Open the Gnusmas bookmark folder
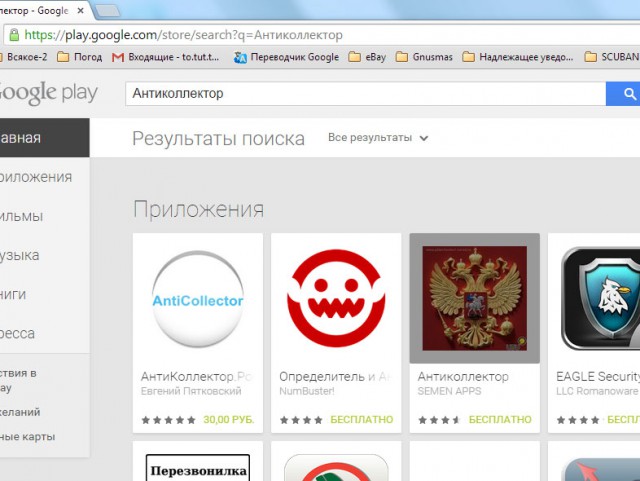The image size is (640, 481). tap(424, 57)
